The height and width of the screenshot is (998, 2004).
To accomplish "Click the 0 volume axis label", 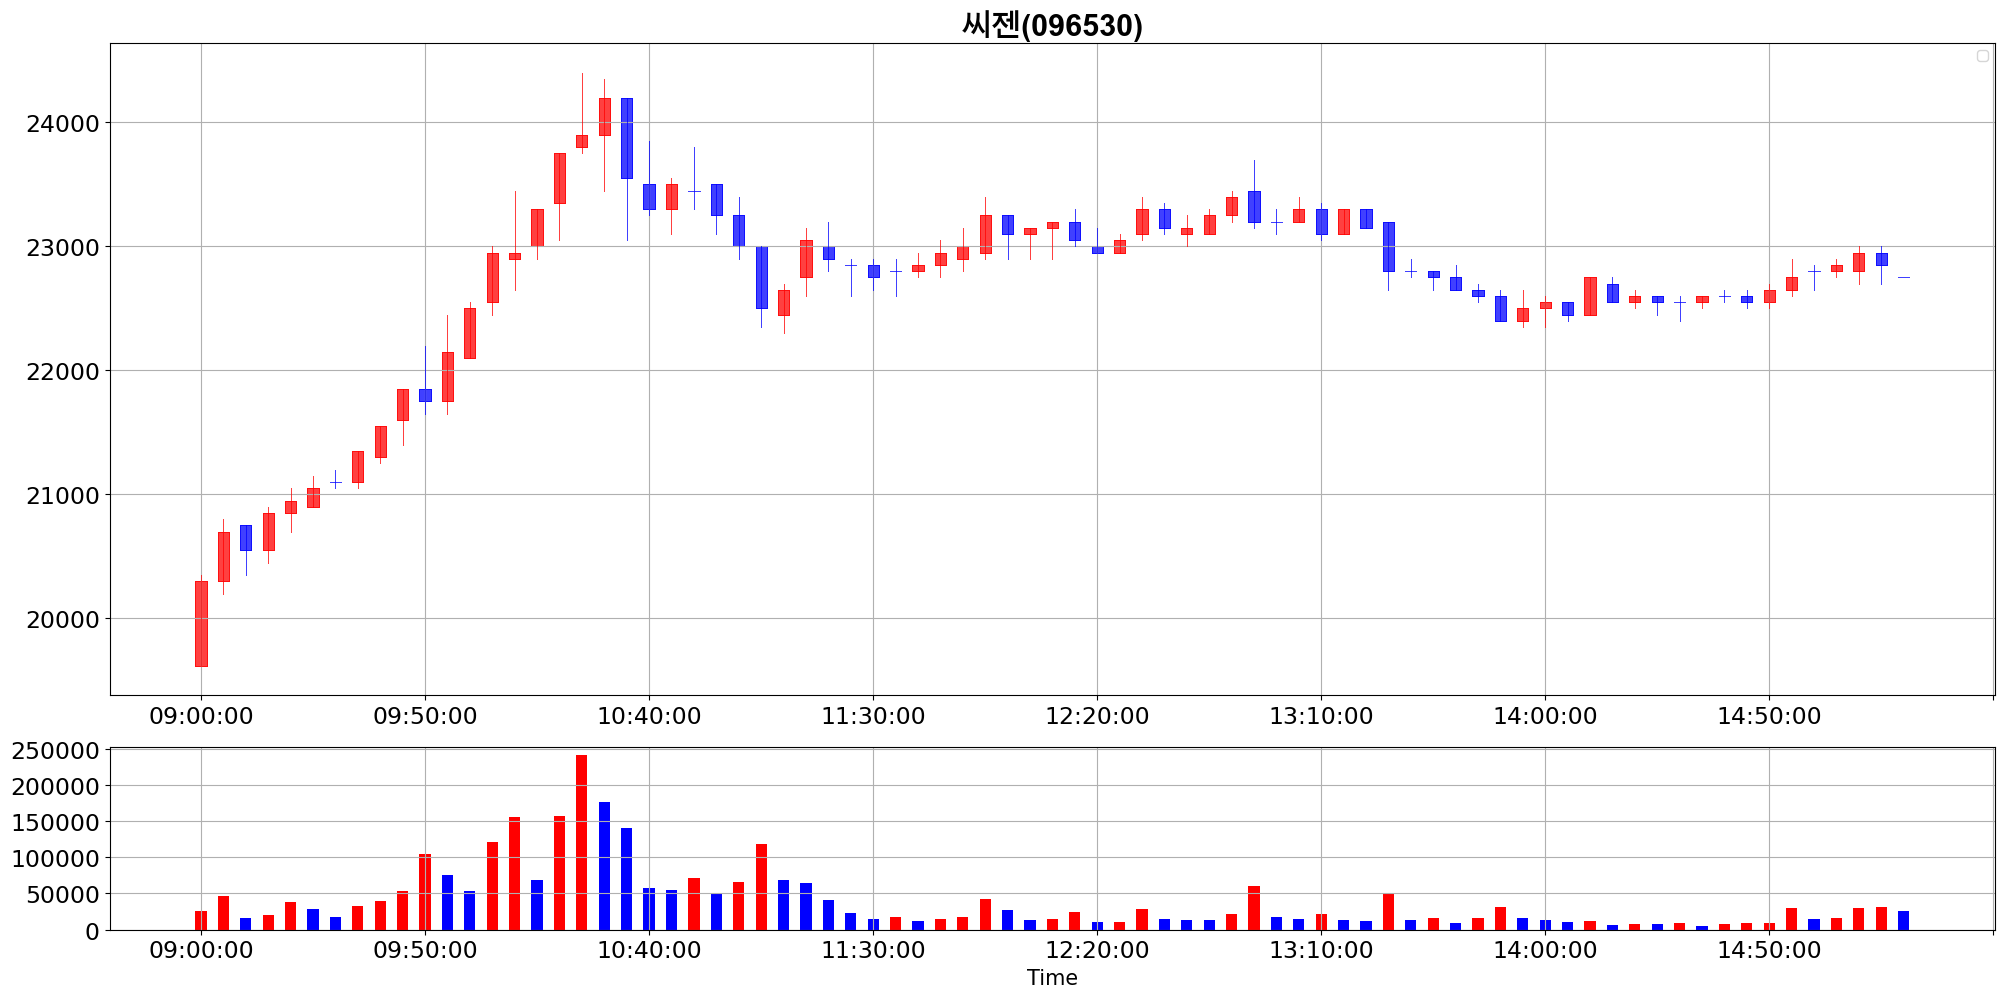I will [x=93, y=931].
